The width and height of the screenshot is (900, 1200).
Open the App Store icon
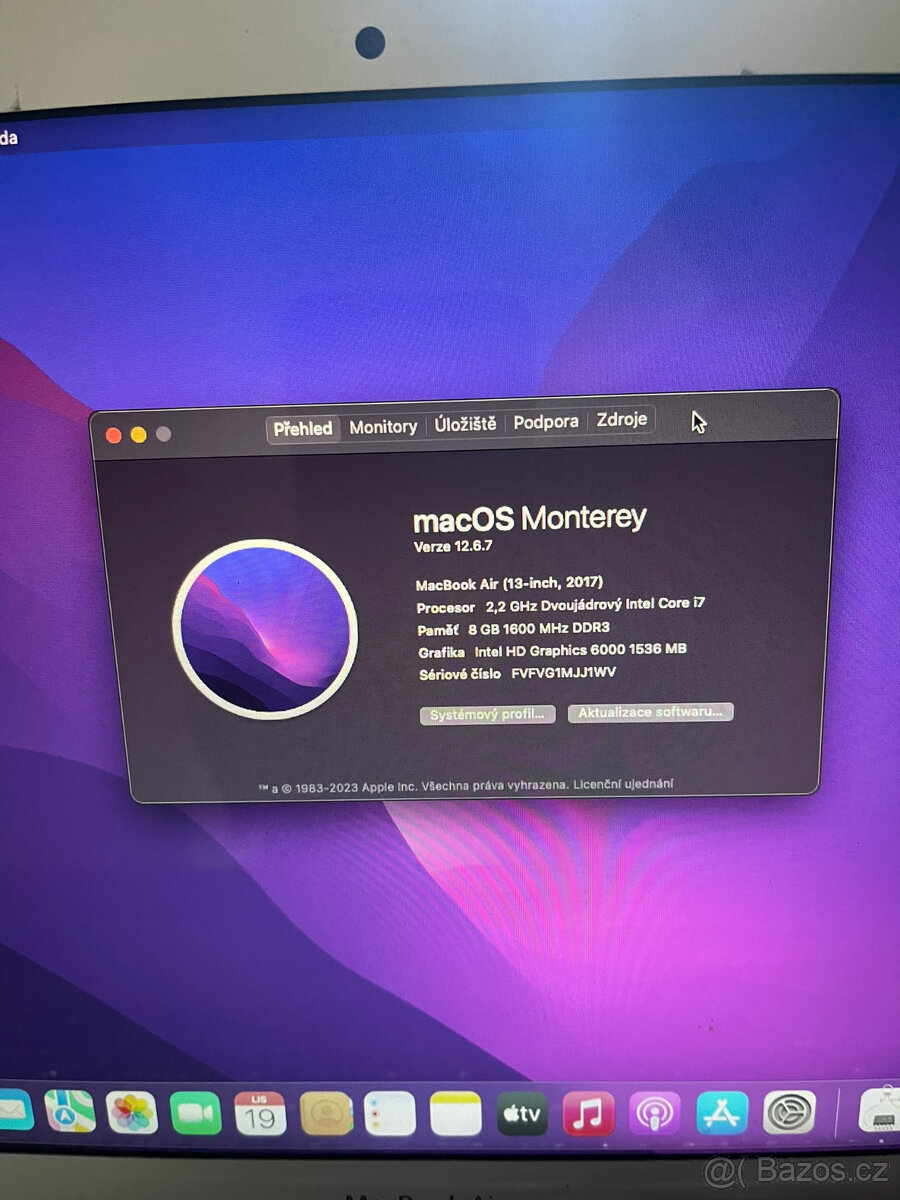point(722,1112)
